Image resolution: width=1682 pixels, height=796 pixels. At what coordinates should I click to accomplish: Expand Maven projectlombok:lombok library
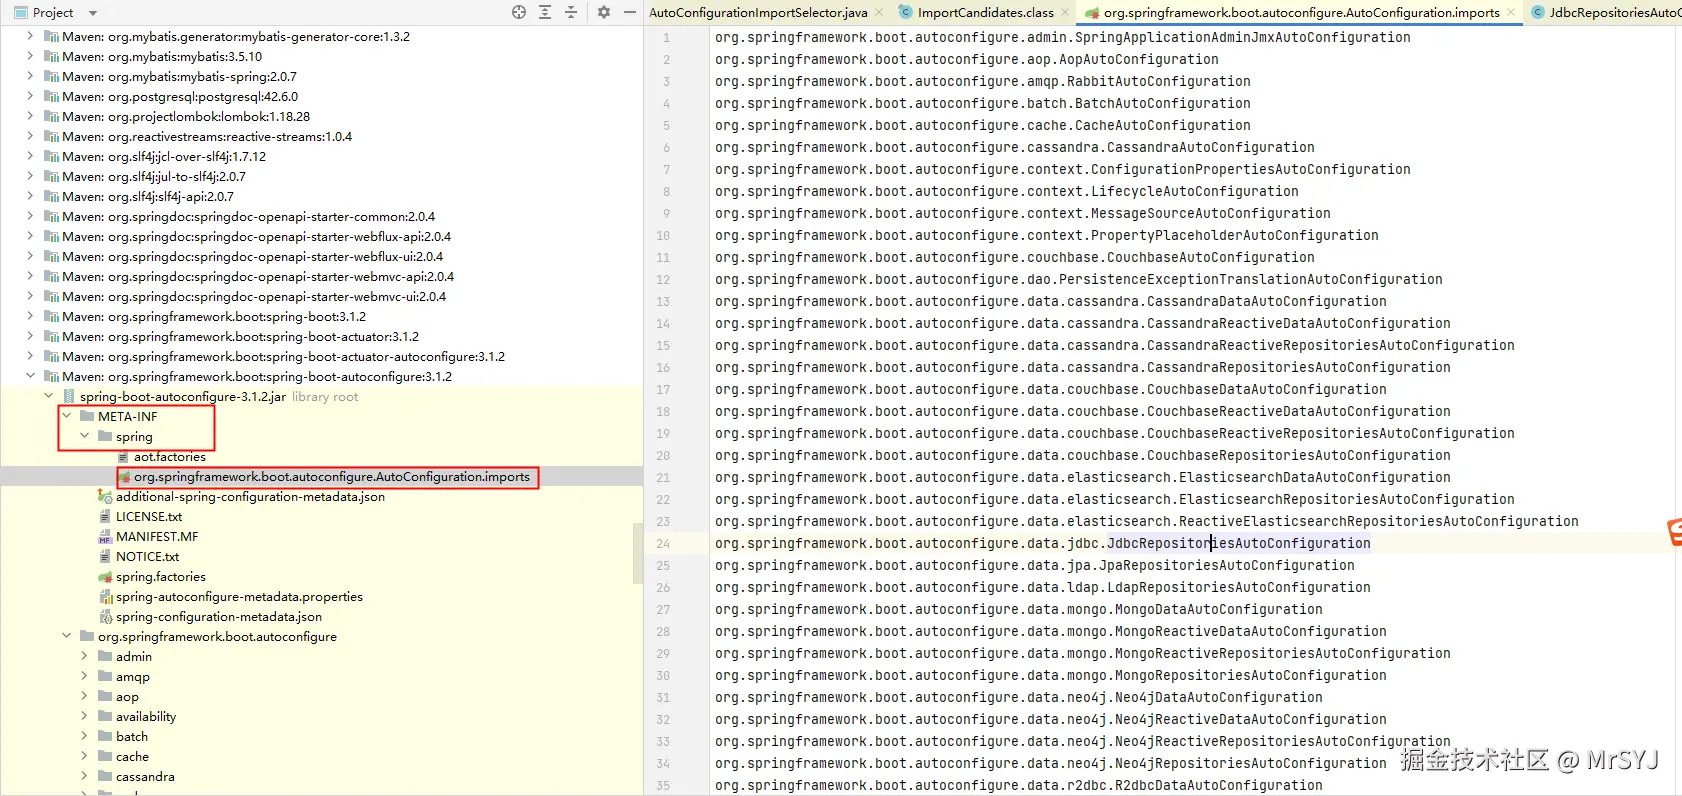click(30, 116)
